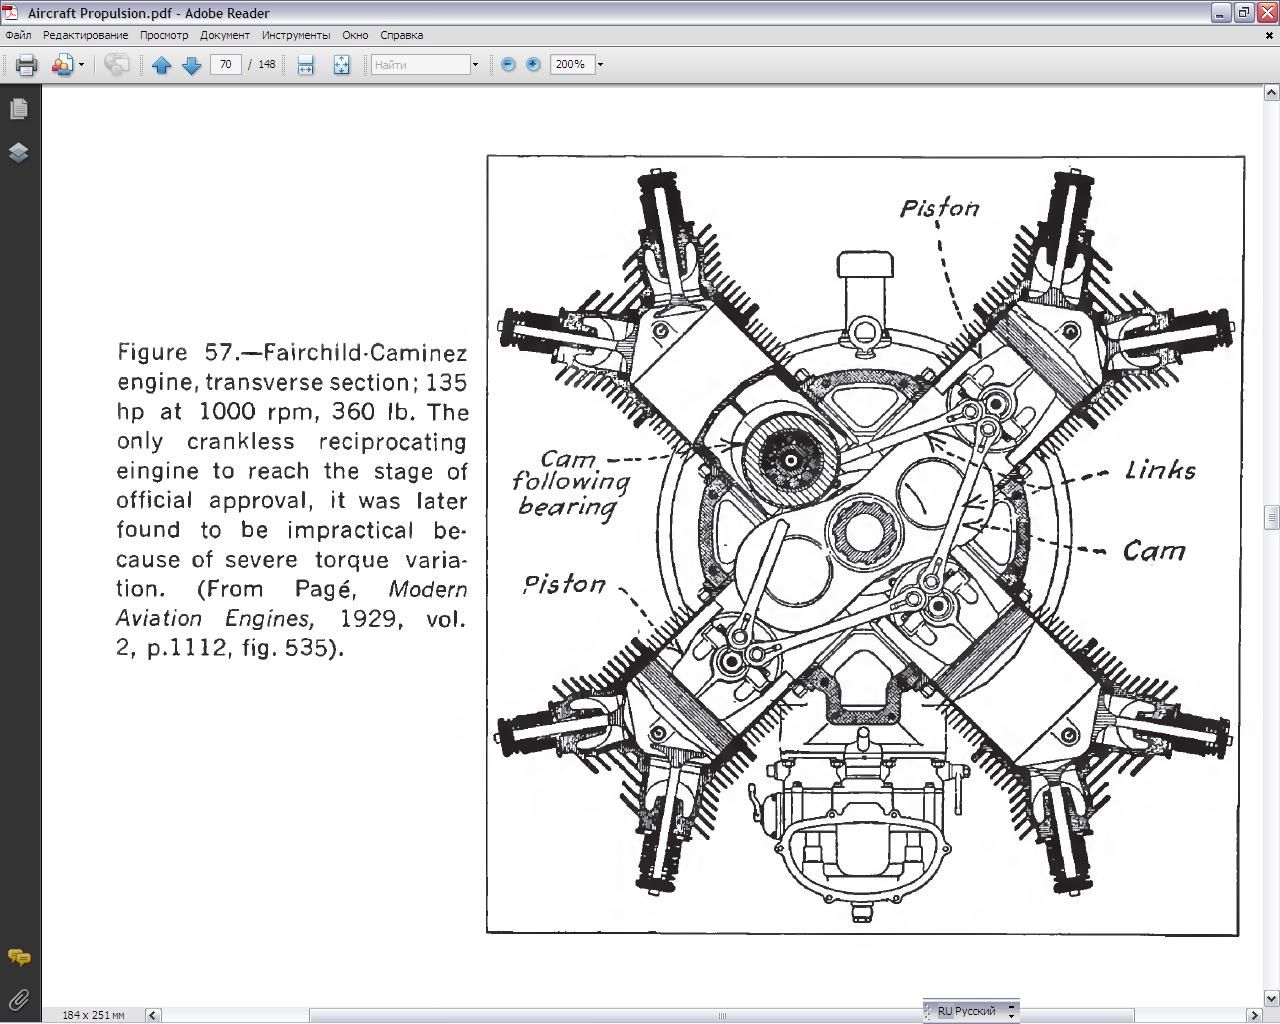Click the vertical scrollbar down arrow

pos(1271,998)
